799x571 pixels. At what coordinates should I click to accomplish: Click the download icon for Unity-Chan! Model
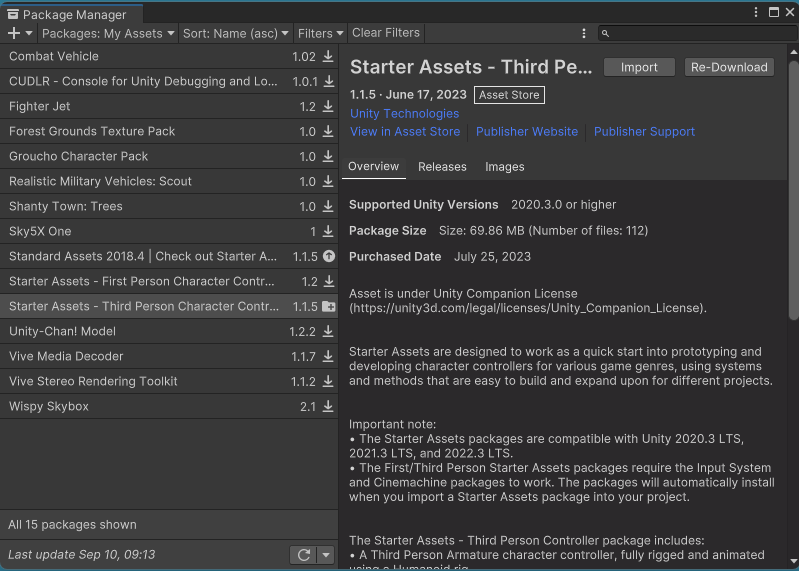coord(328,332)
